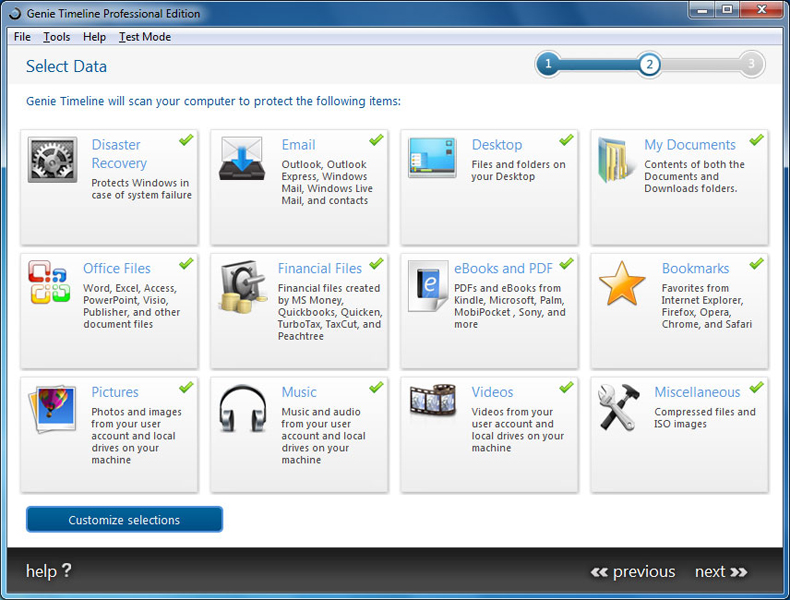Uncheck the eBooks and PDF checkmark
This screenshot has width=790, height=600.
[x=566, y=263]
